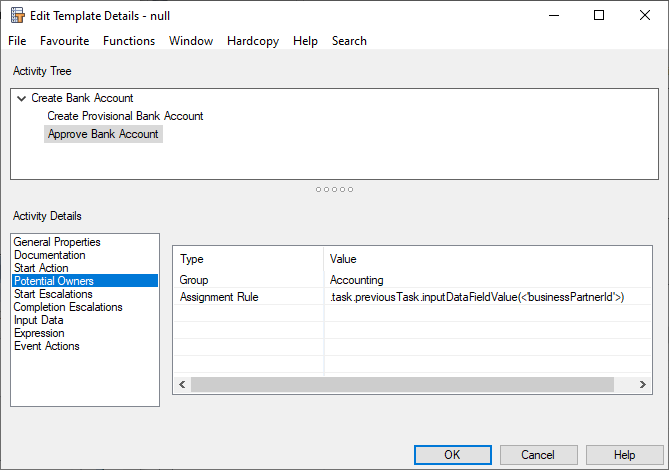The width and height of the screenshot is (669, 470).
Task: Click the Group row's Accounting value
Action: click(357, 280)
